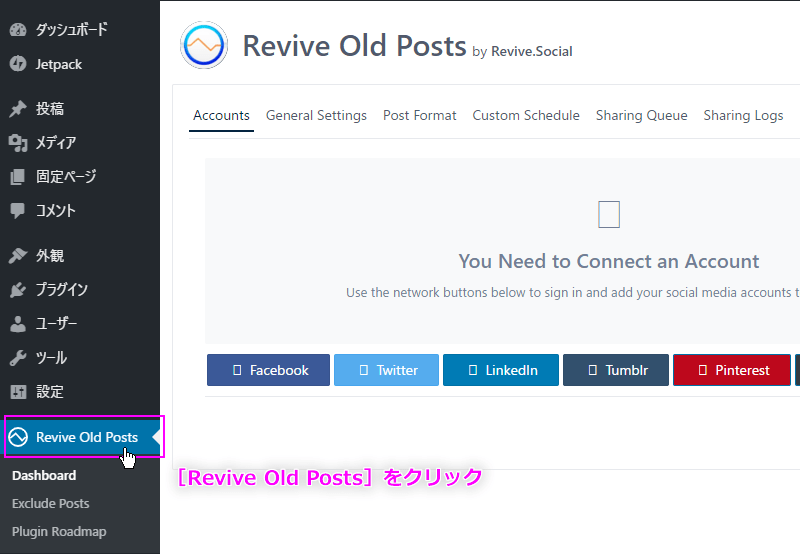Viewport: 800px width, 554px height.
Task: Click the appearance brush icon beside 外観
Action: (x=18, y=255)
